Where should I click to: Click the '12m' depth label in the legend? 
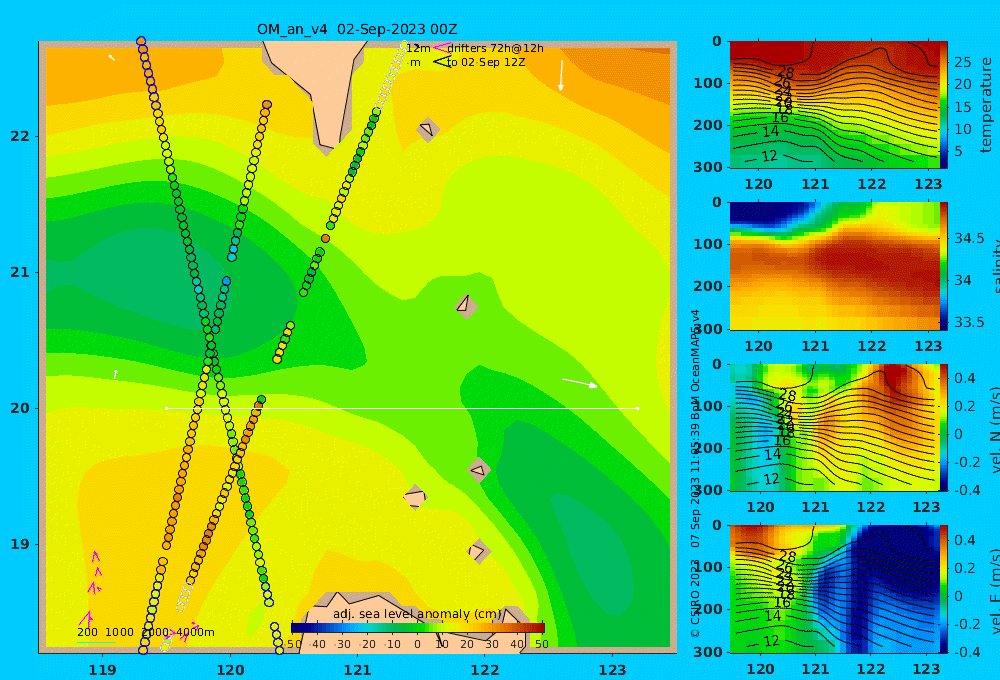418,48
